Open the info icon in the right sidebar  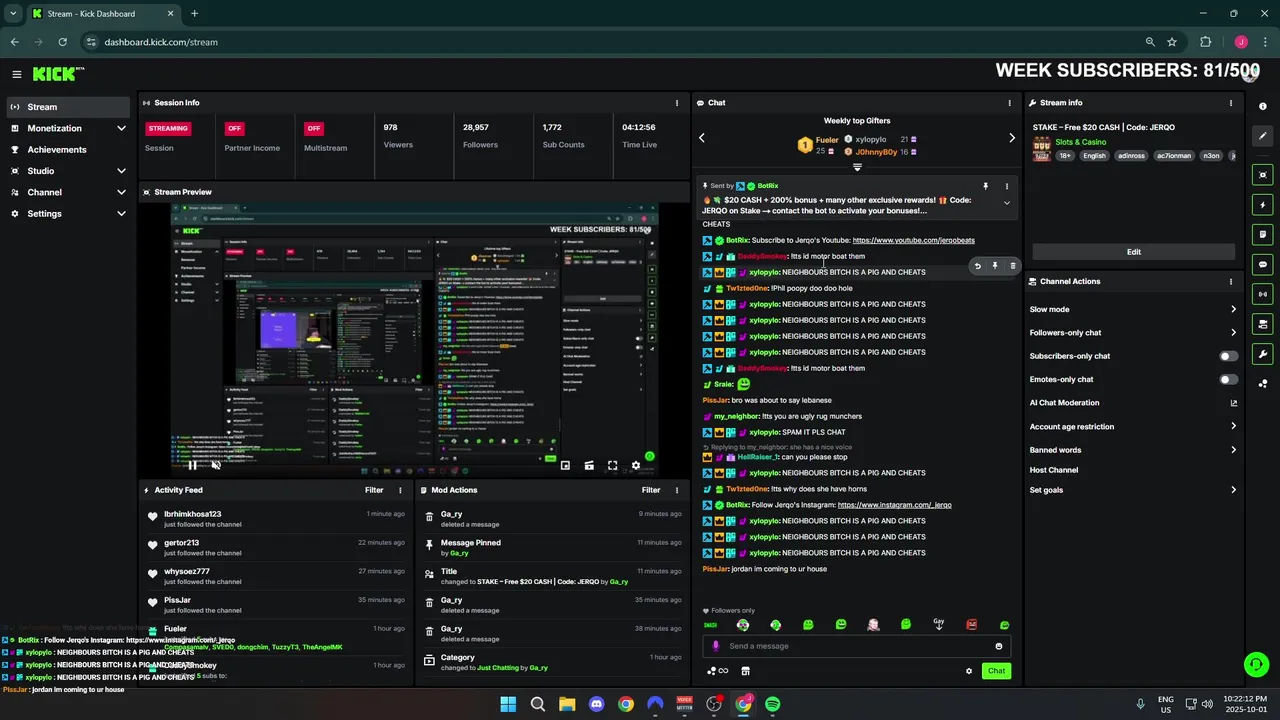point(1263,106)
